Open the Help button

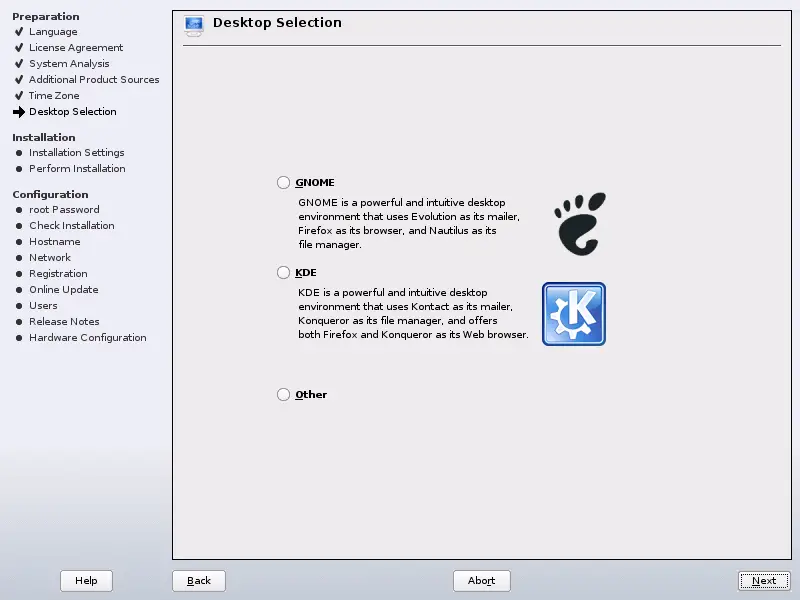click(86, 581)
